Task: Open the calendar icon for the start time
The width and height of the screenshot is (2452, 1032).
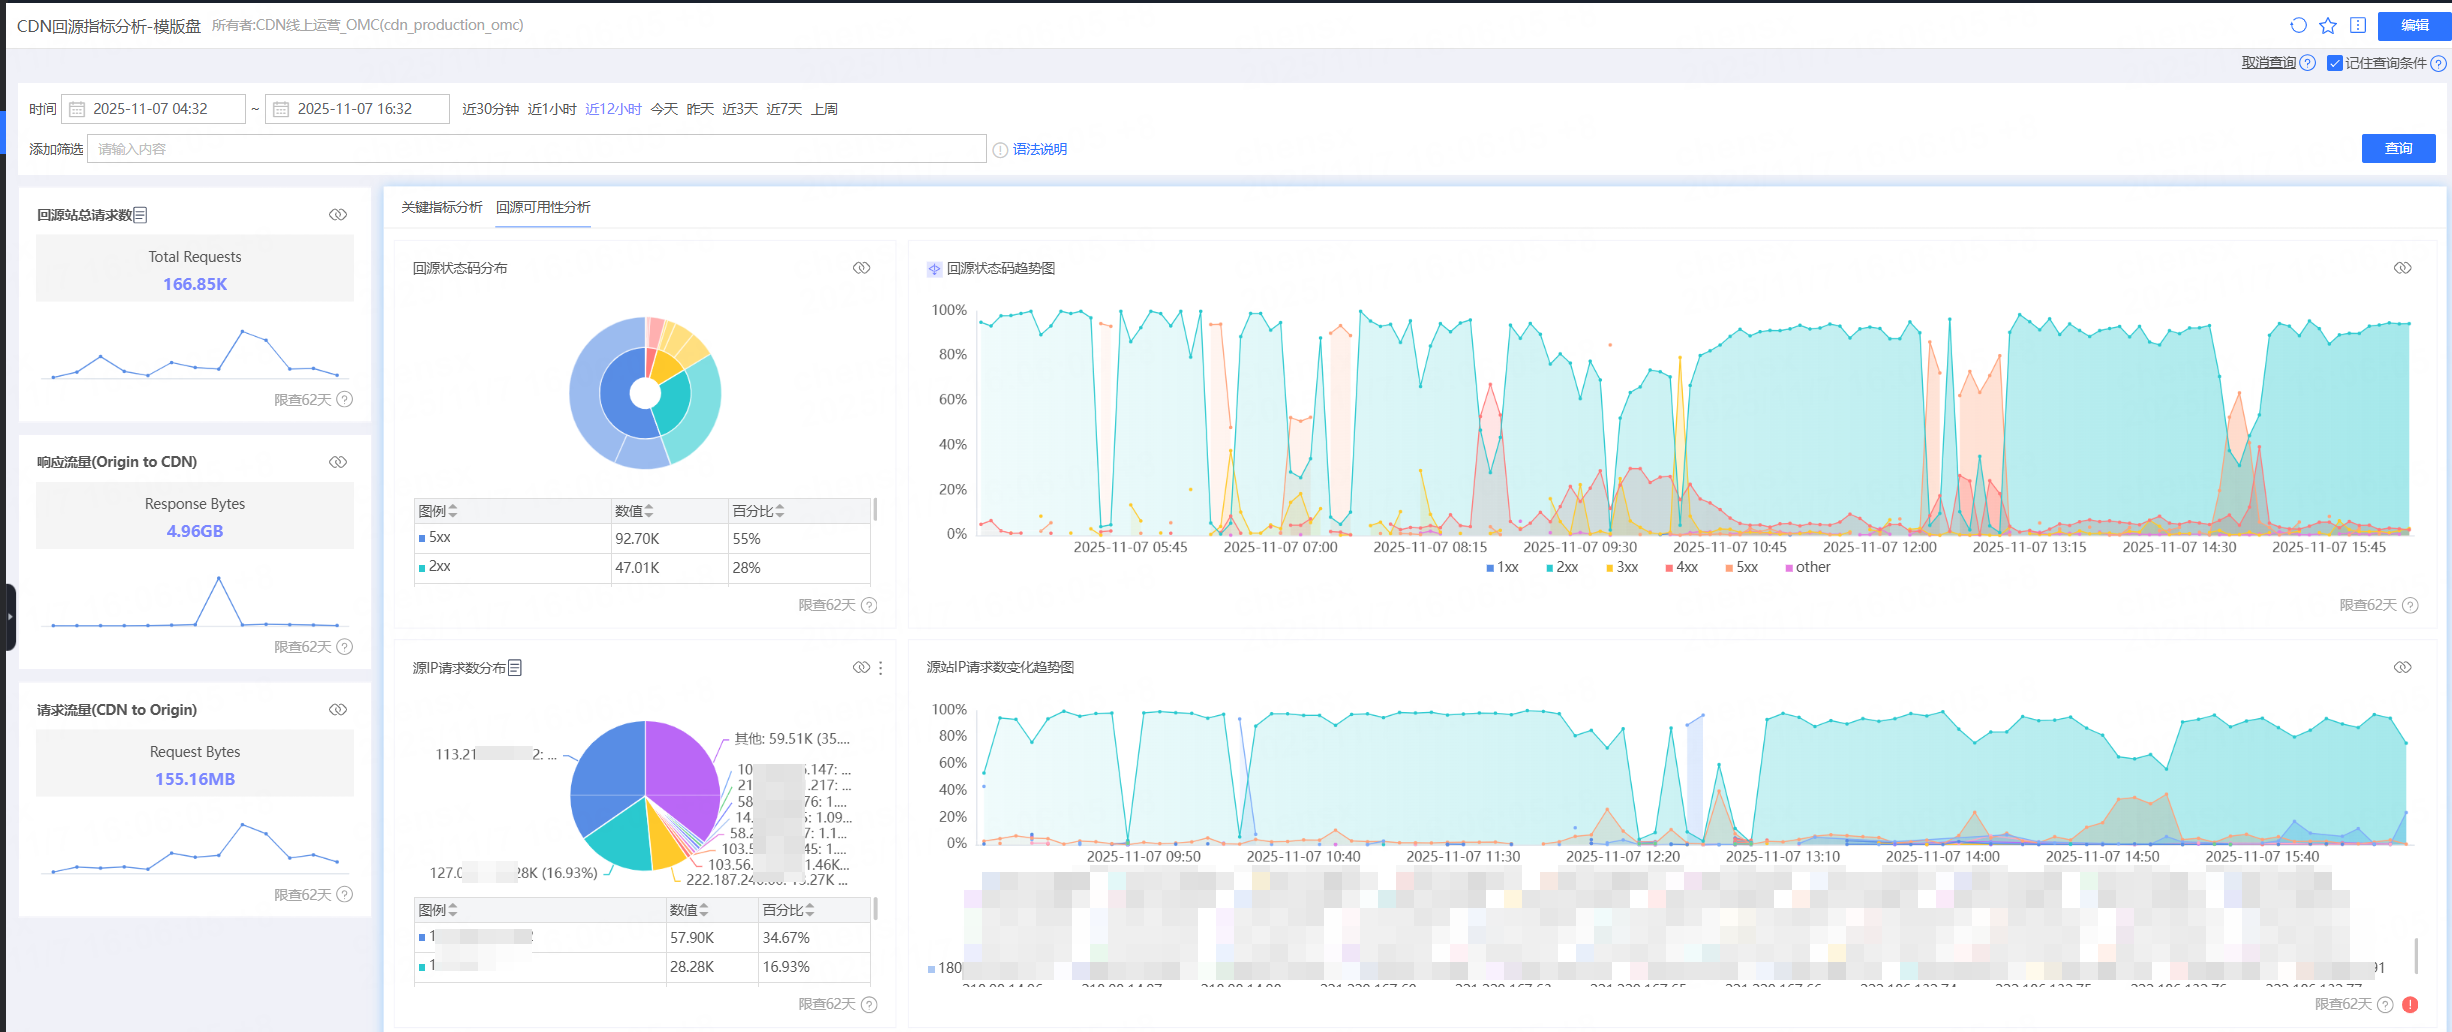Action: pos(79,108)
